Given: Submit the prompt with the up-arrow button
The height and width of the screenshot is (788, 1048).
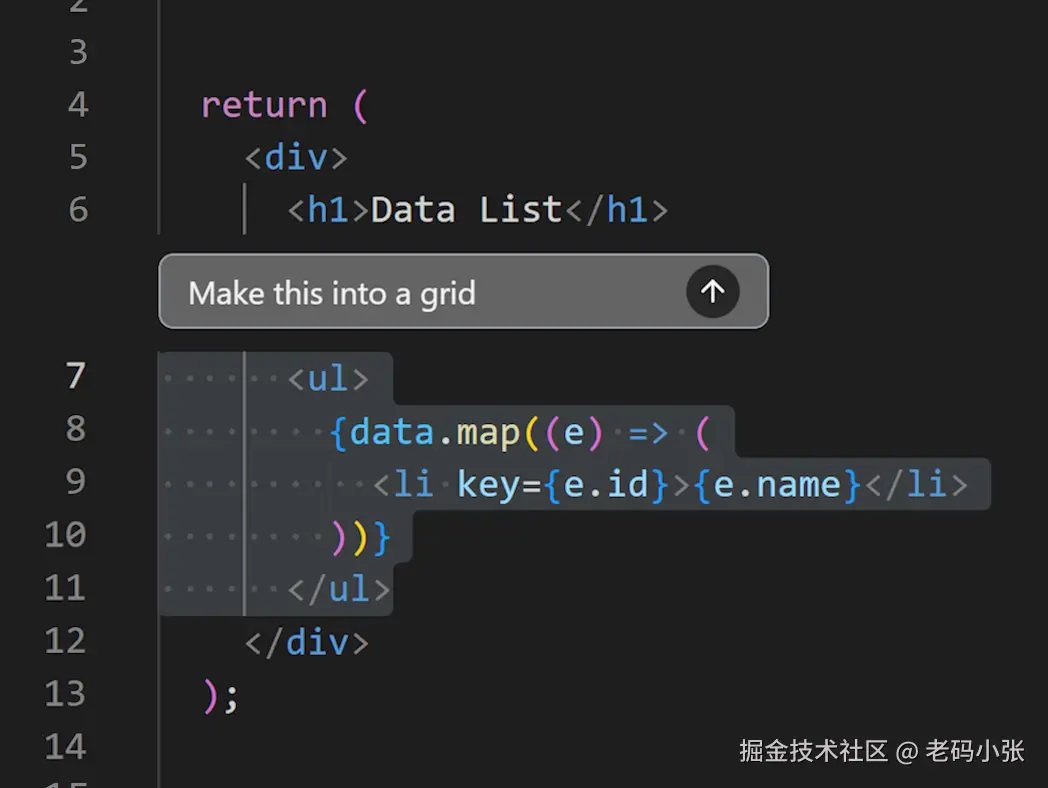Looking at the screenshot, I should [712, 291].
